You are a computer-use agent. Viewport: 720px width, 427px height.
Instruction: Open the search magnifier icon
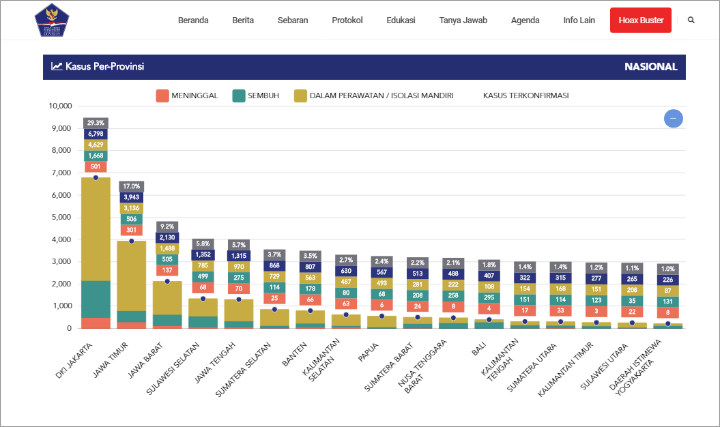[x=691, y=20]
